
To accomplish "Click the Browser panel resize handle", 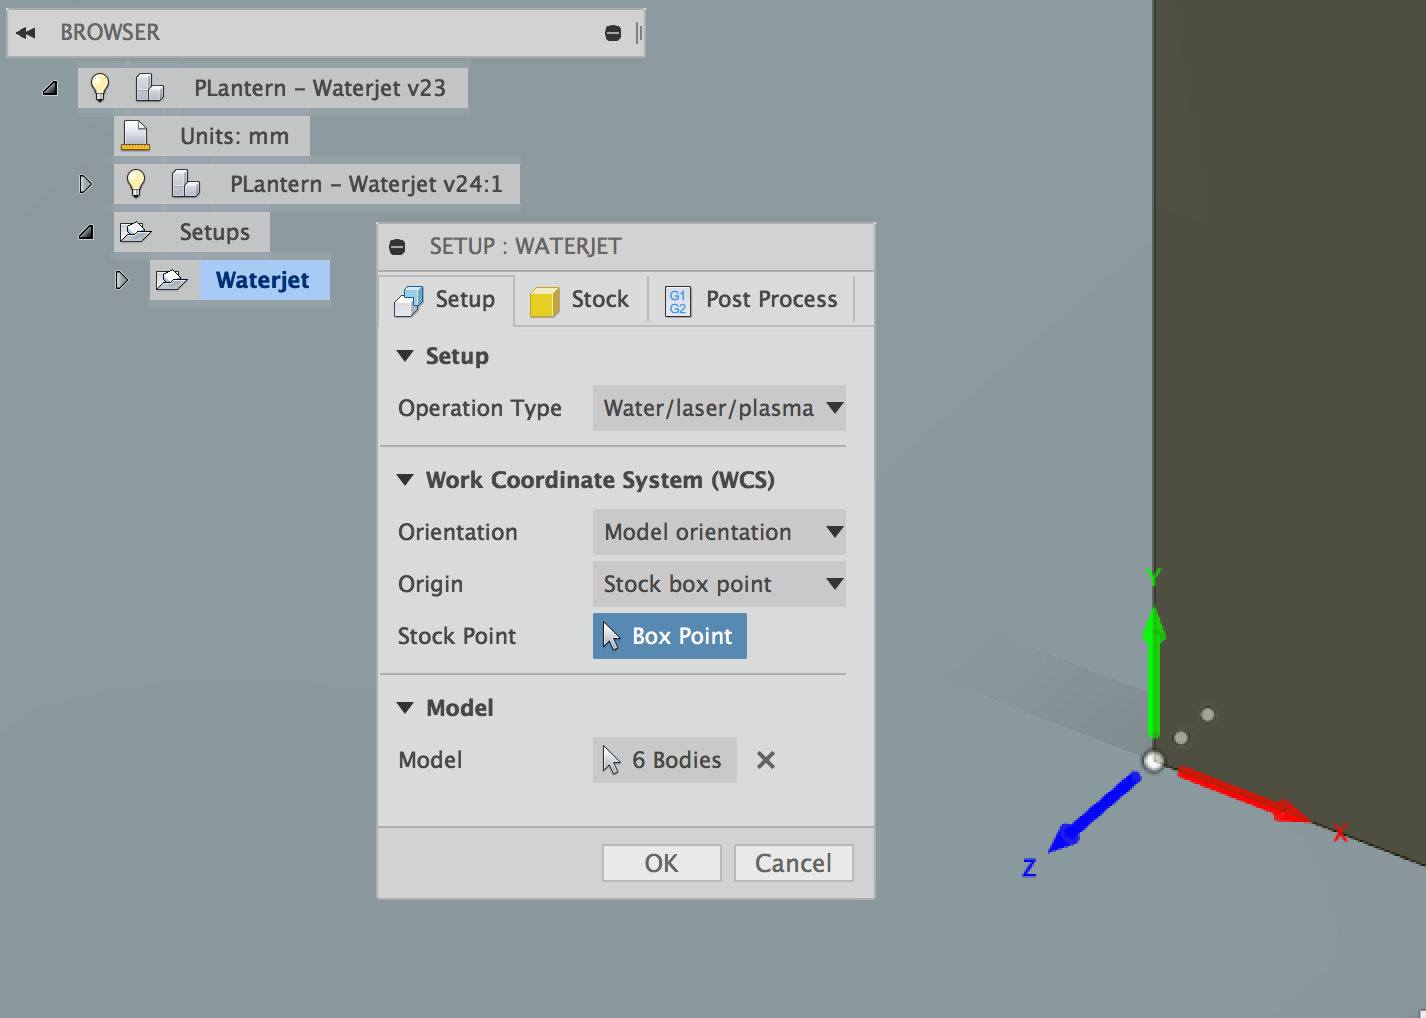I will (639, 33).
